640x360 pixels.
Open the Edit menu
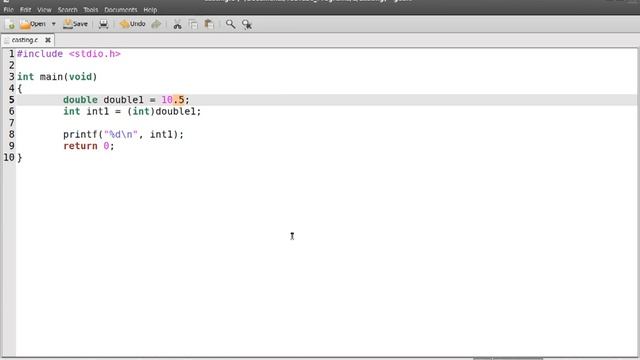(x=25, y=9)
